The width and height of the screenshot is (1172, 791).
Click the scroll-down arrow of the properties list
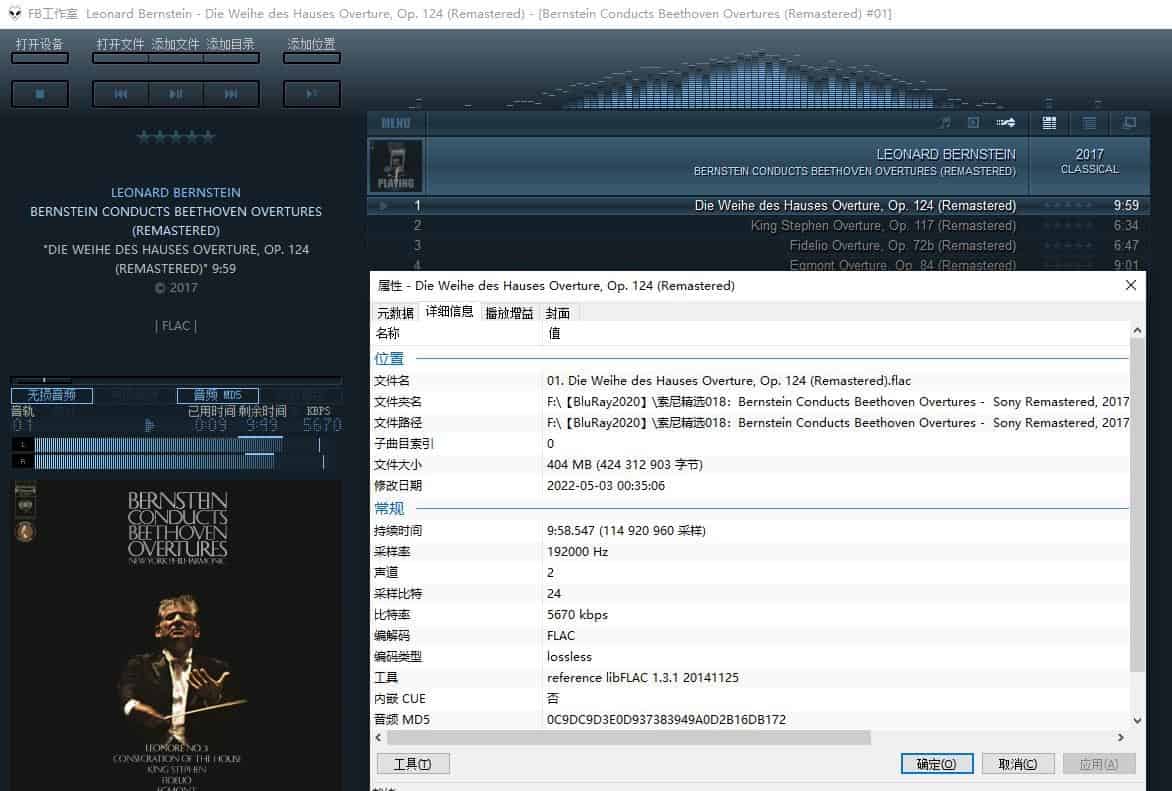1137,721
